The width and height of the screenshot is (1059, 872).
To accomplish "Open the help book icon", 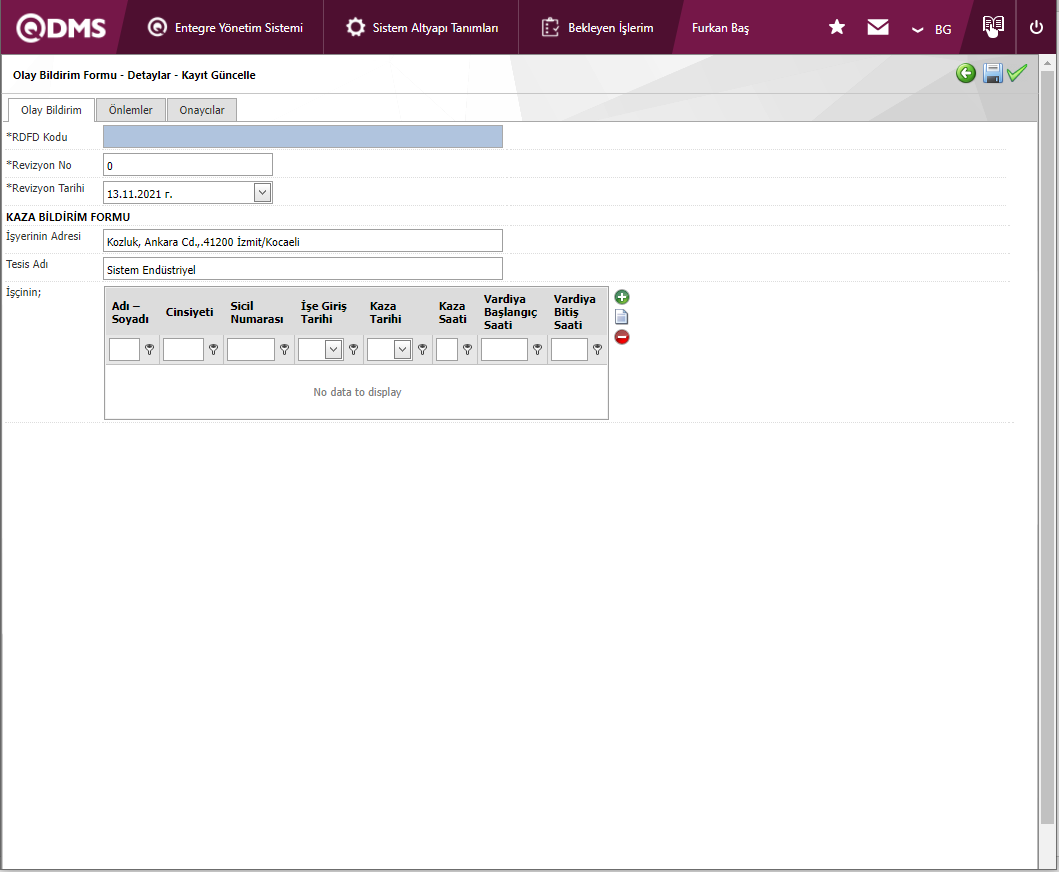I will tap(992, 27).
